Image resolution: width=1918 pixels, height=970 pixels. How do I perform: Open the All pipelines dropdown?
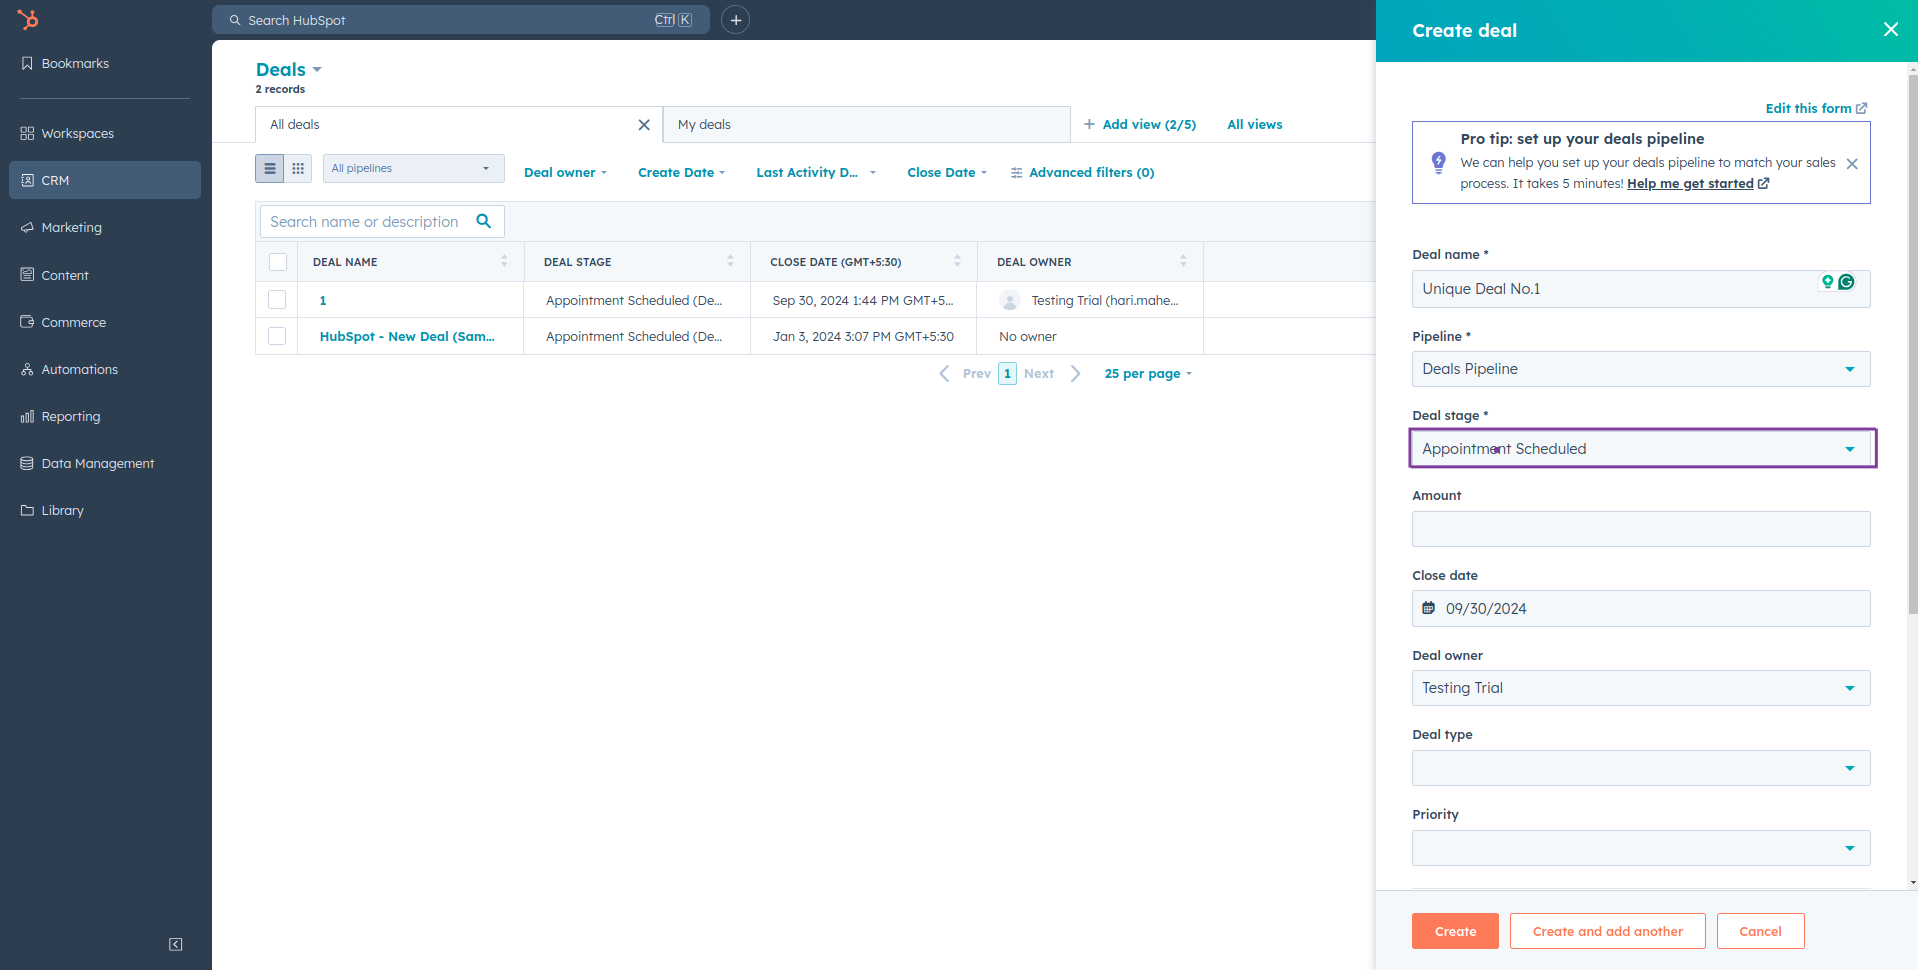click(x=413, y=169)
